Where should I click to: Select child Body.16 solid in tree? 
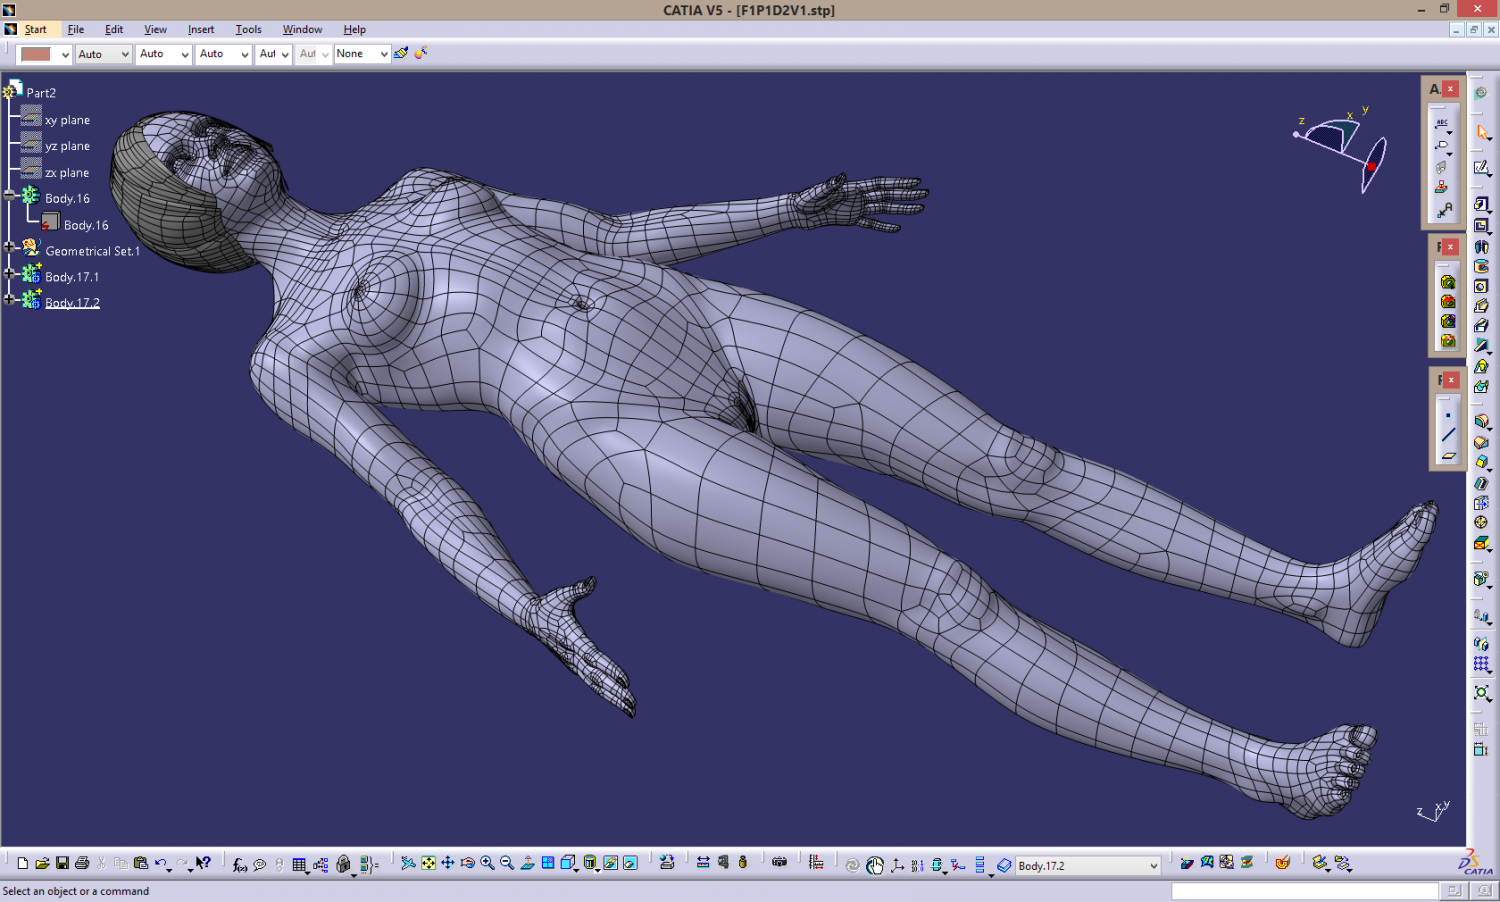click(x=86, y=225)
